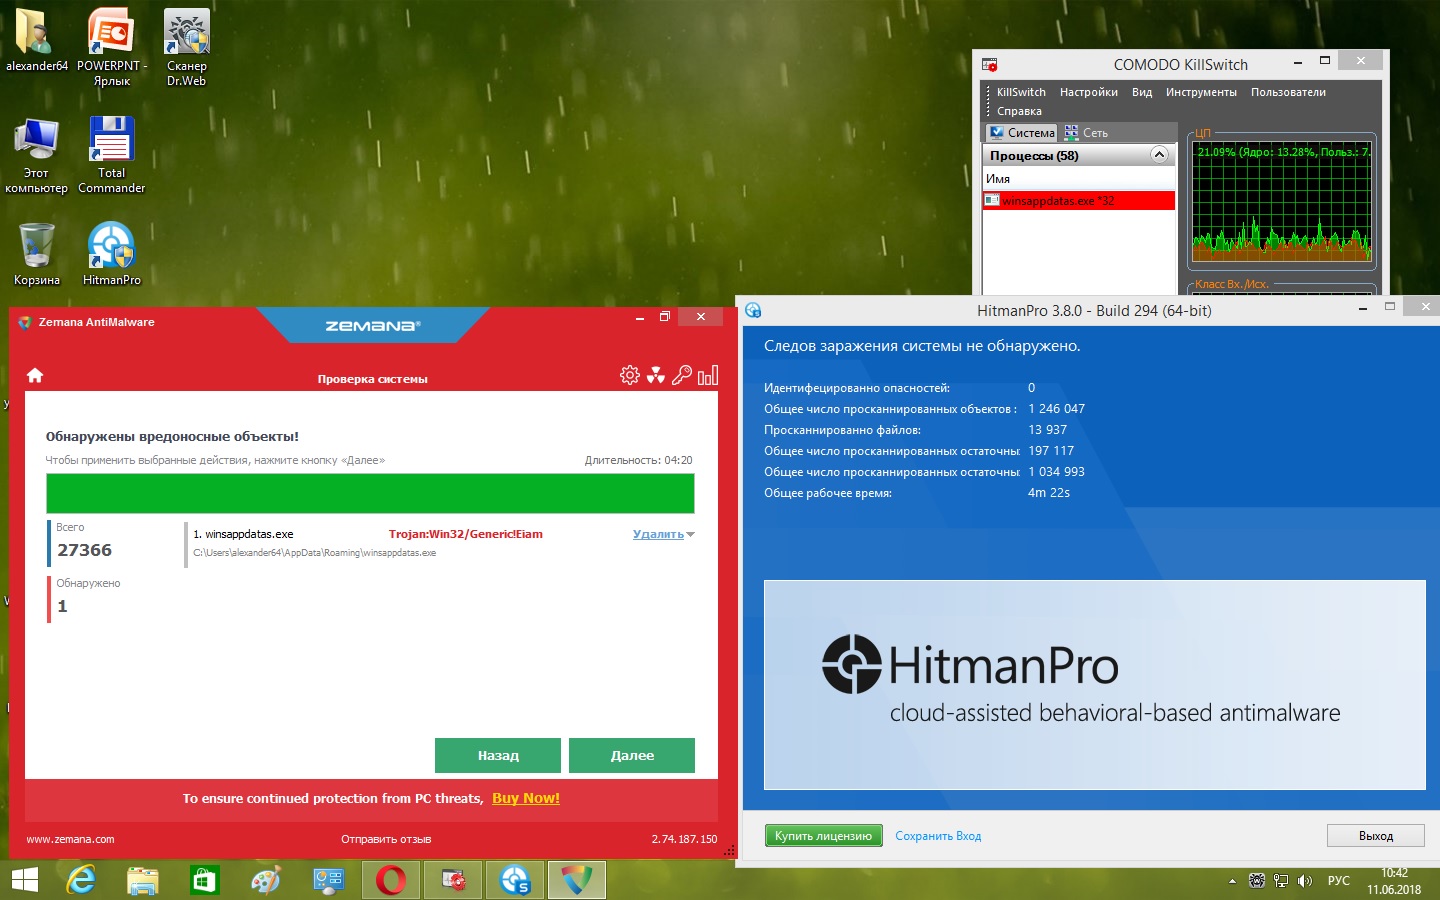Open Control Panel taskbar icon
This screenshot has height=900, width=1440.
(x=329, y=880)
